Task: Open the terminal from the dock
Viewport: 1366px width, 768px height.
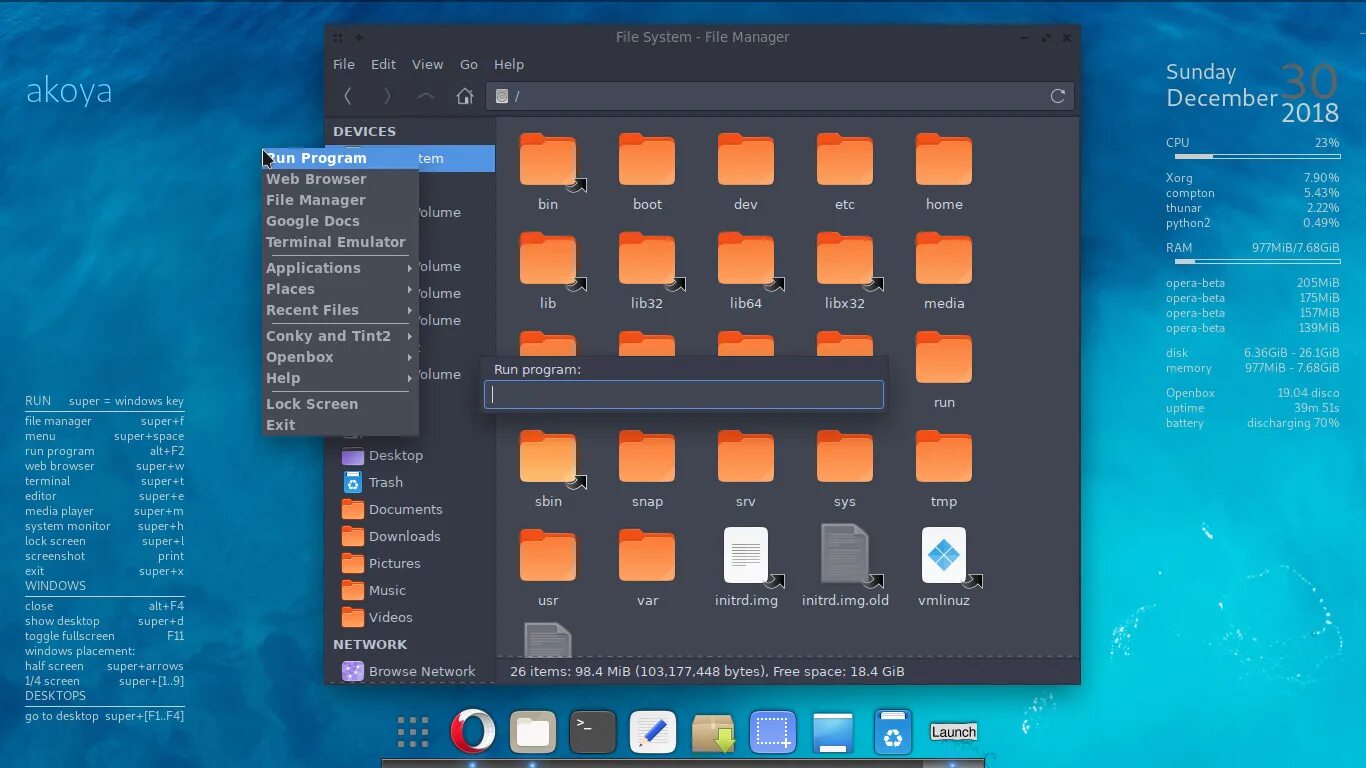Action: (x=592, y=732)
